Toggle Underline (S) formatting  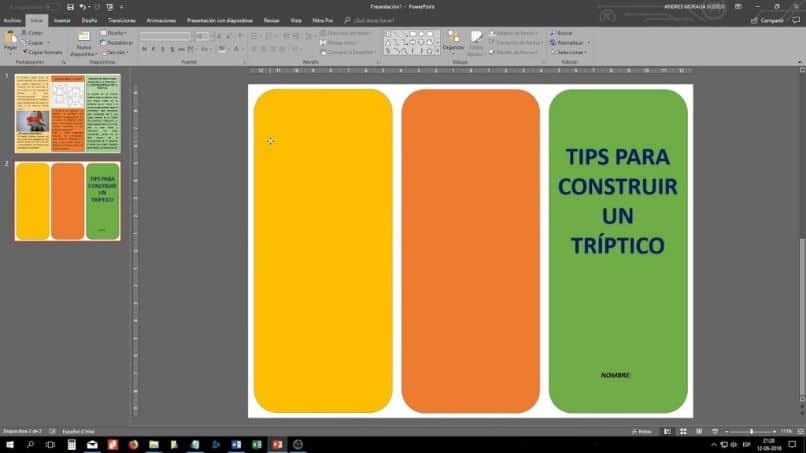pyautogui.click(x=162, y=49)
